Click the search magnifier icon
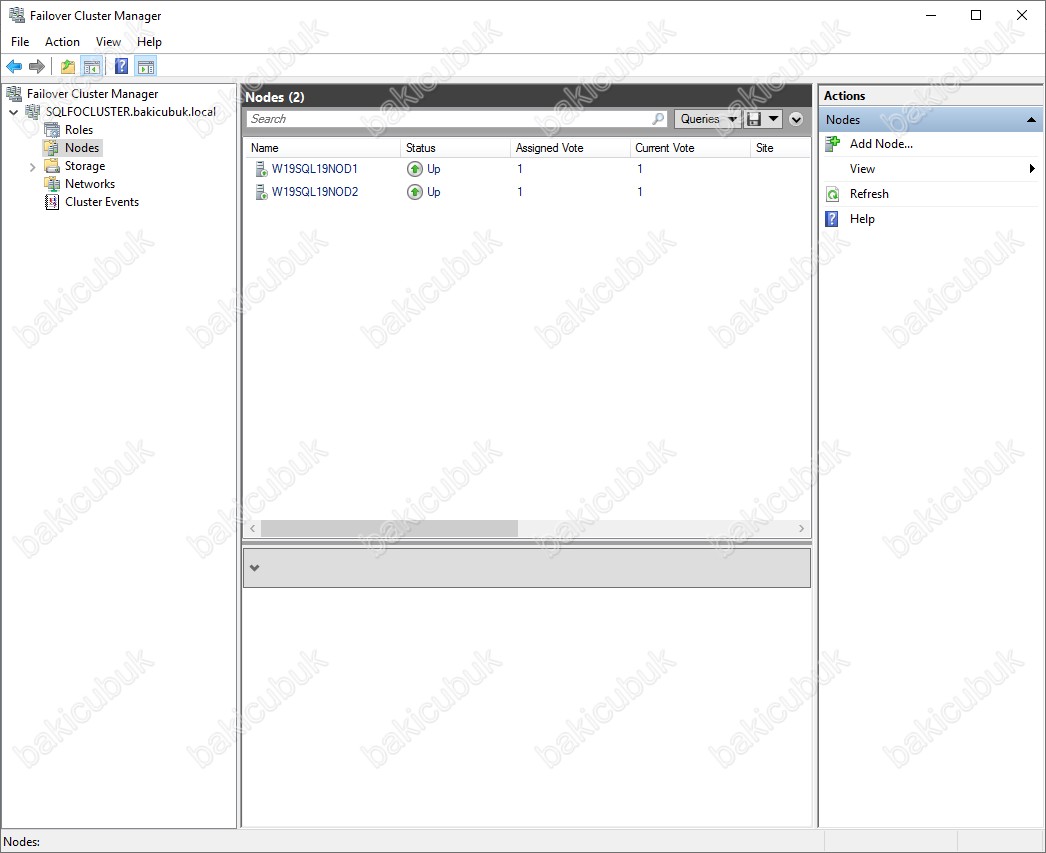 (658, 119)
